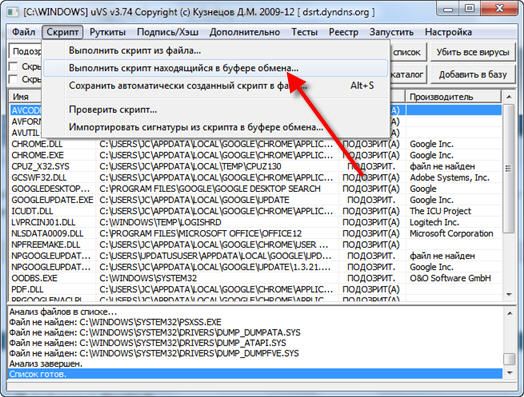The width and height of the screenshot is (524, 397).
Task: Open the Настройка menu
Action: [x=448, y=32]
